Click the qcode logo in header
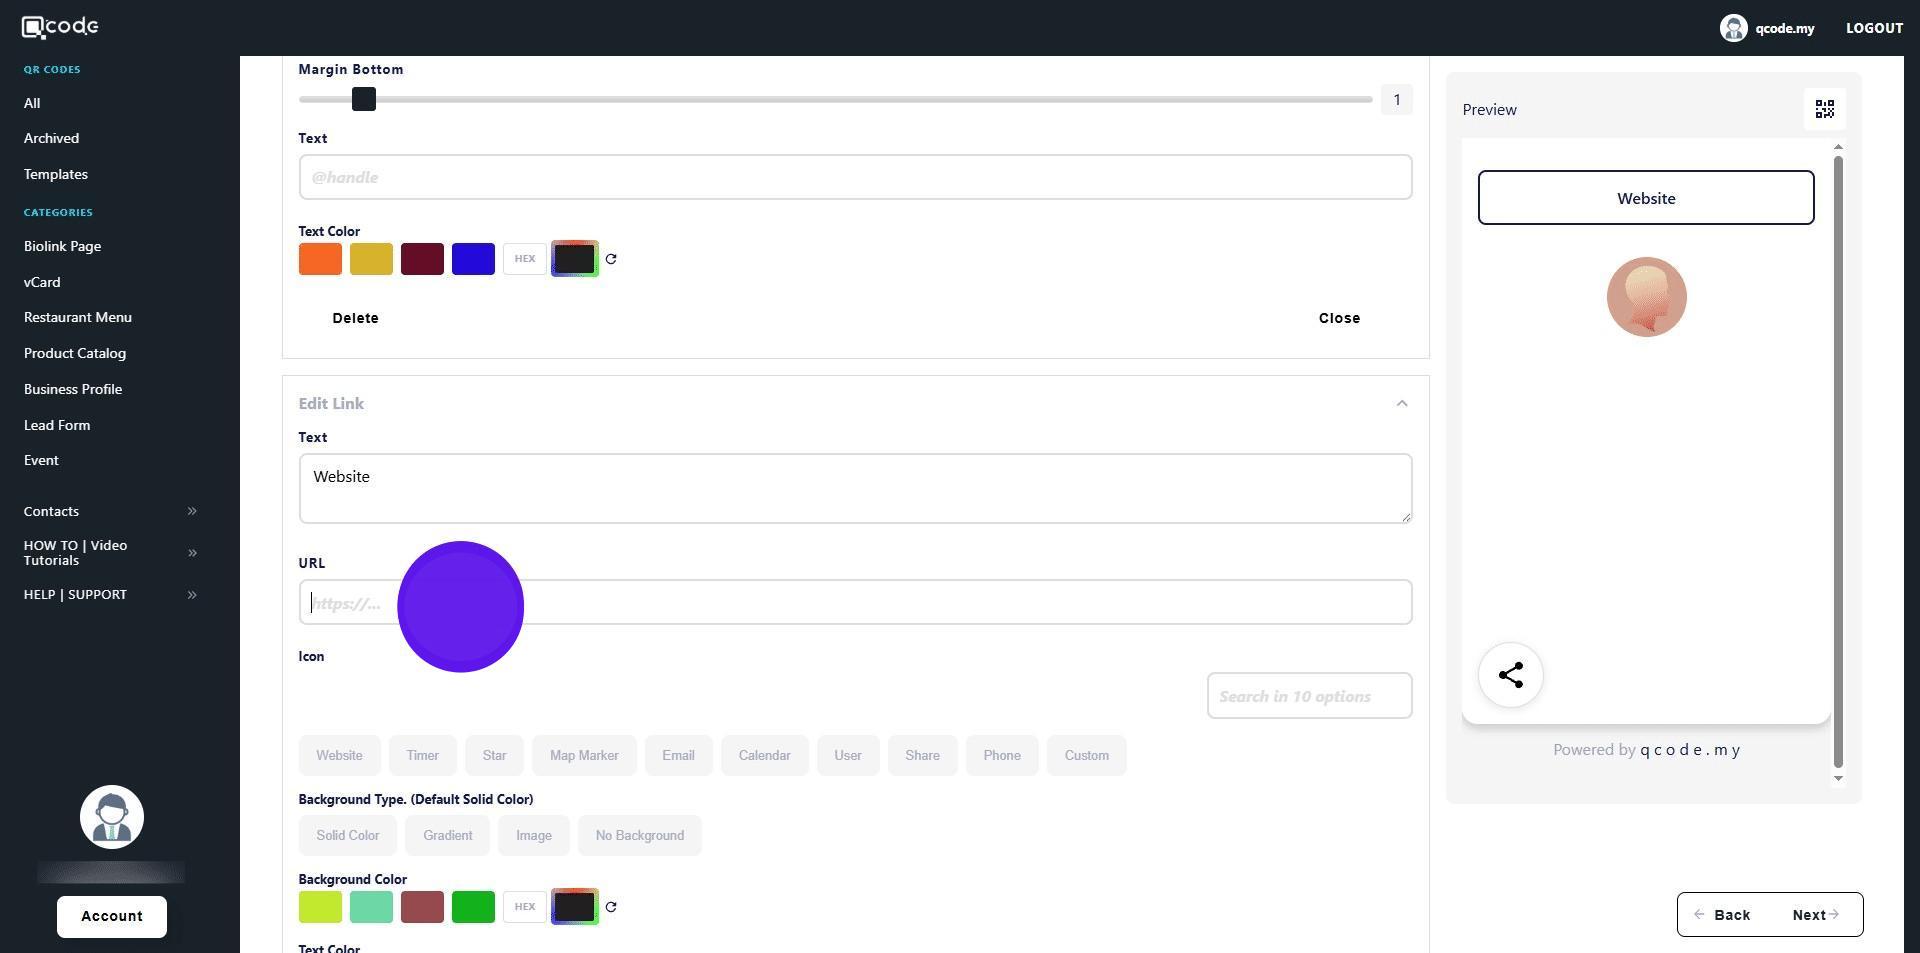This screenshot has height=953, width=1920. [x=60, y=27]
